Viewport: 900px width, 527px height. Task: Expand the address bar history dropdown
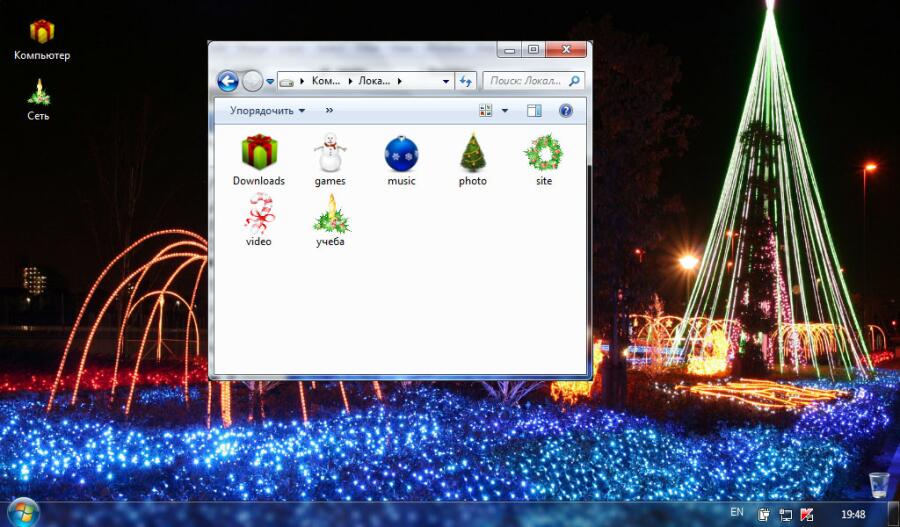[446, 81]
